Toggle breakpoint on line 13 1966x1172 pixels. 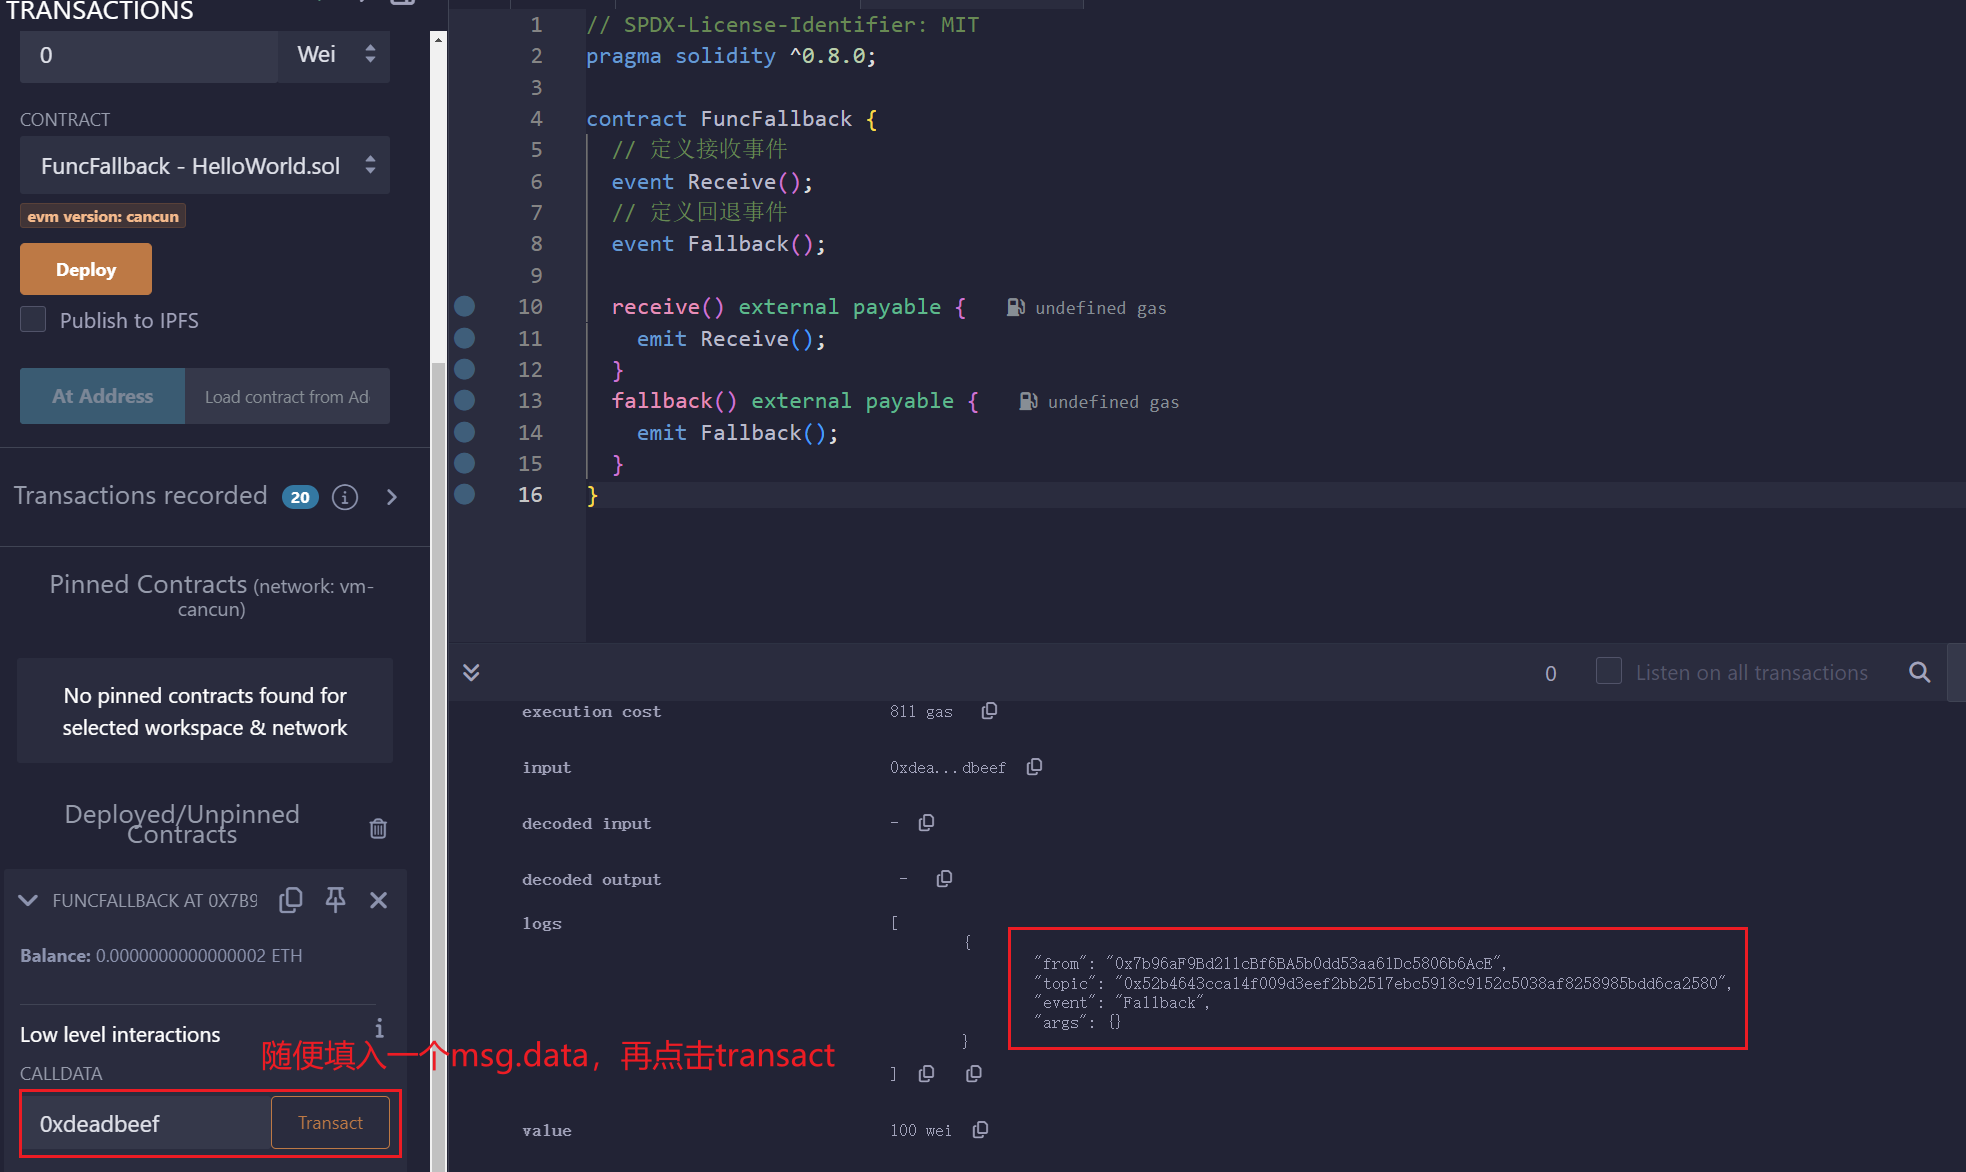click(x=465, y=401)
